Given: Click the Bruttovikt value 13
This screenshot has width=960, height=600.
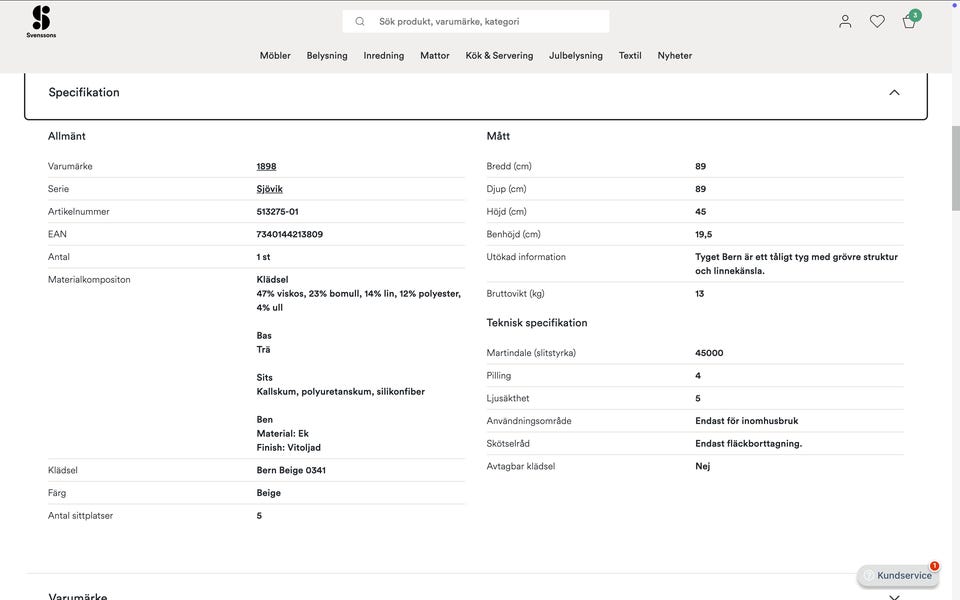Looking at the screenshot, I should (x=699, y=294).
